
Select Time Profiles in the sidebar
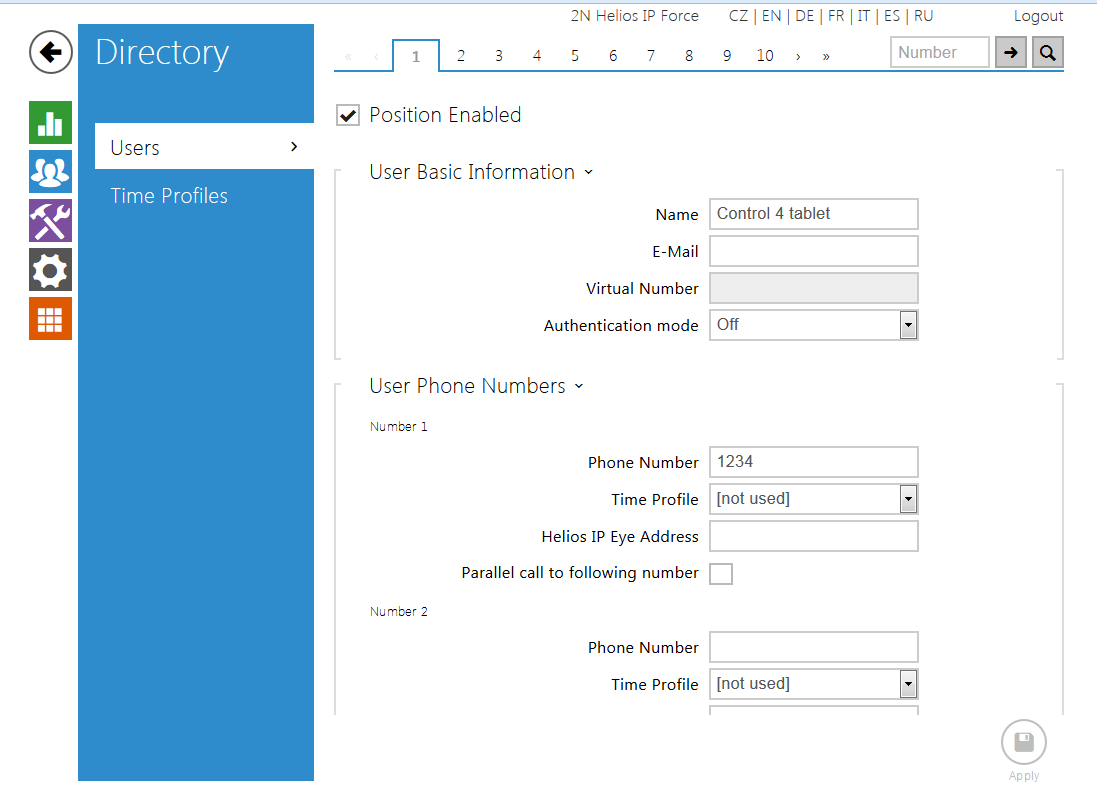click(x=169, y=196)
